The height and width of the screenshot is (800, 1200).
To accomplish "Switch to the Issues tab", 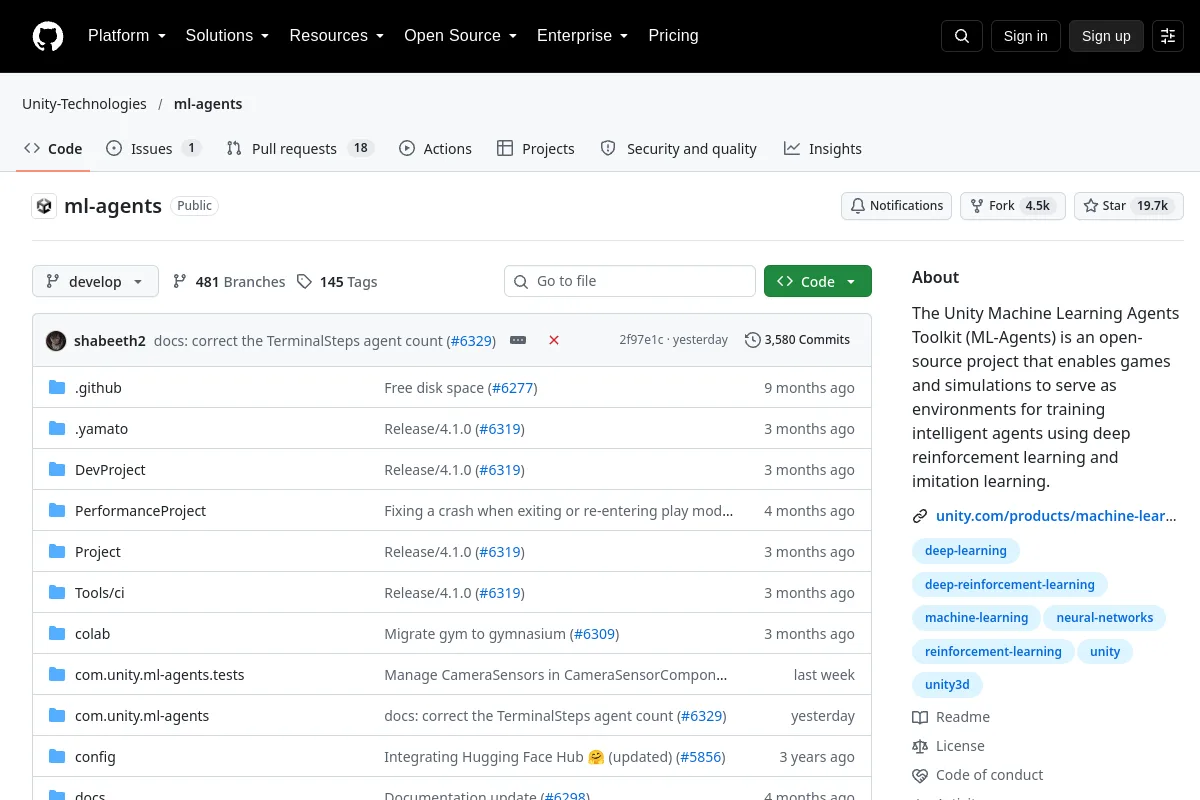I will click(x=154, y=148).
